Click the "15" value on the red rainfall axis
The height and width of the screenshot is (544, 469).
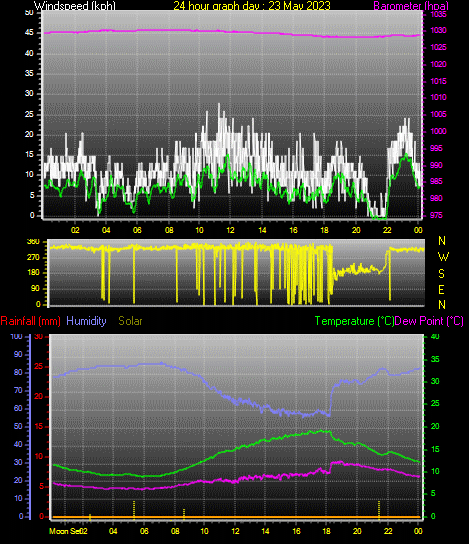click(x=39, y=426)
